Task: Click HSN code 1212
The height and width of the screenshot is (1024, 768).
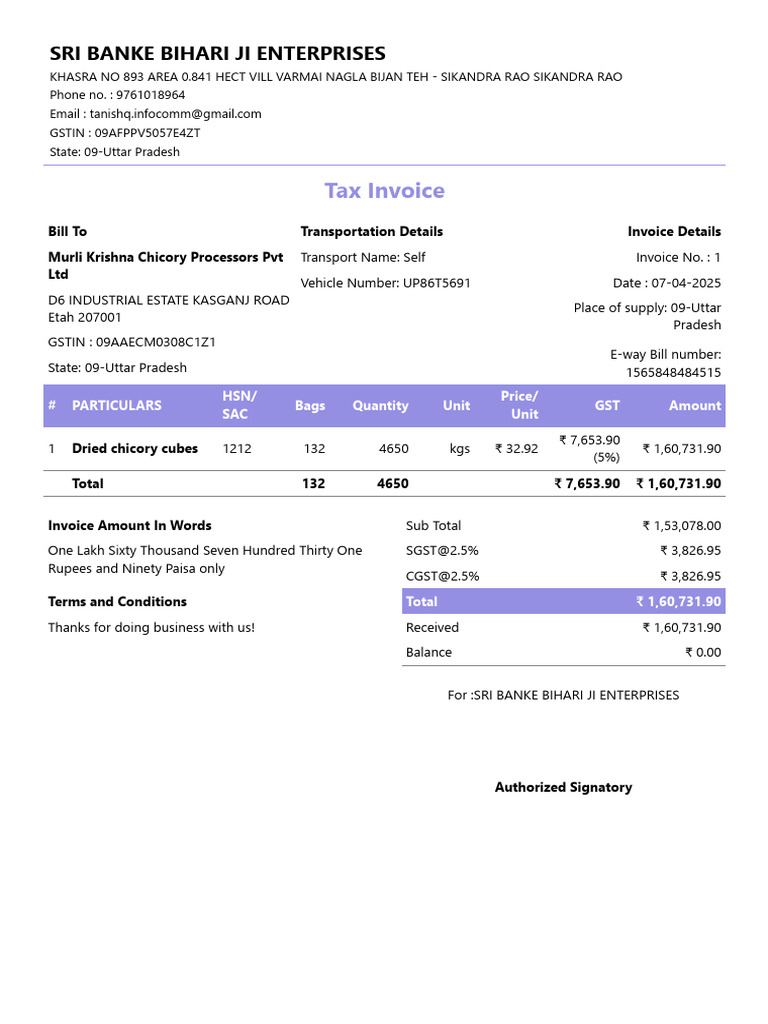Action: point(236,449)
